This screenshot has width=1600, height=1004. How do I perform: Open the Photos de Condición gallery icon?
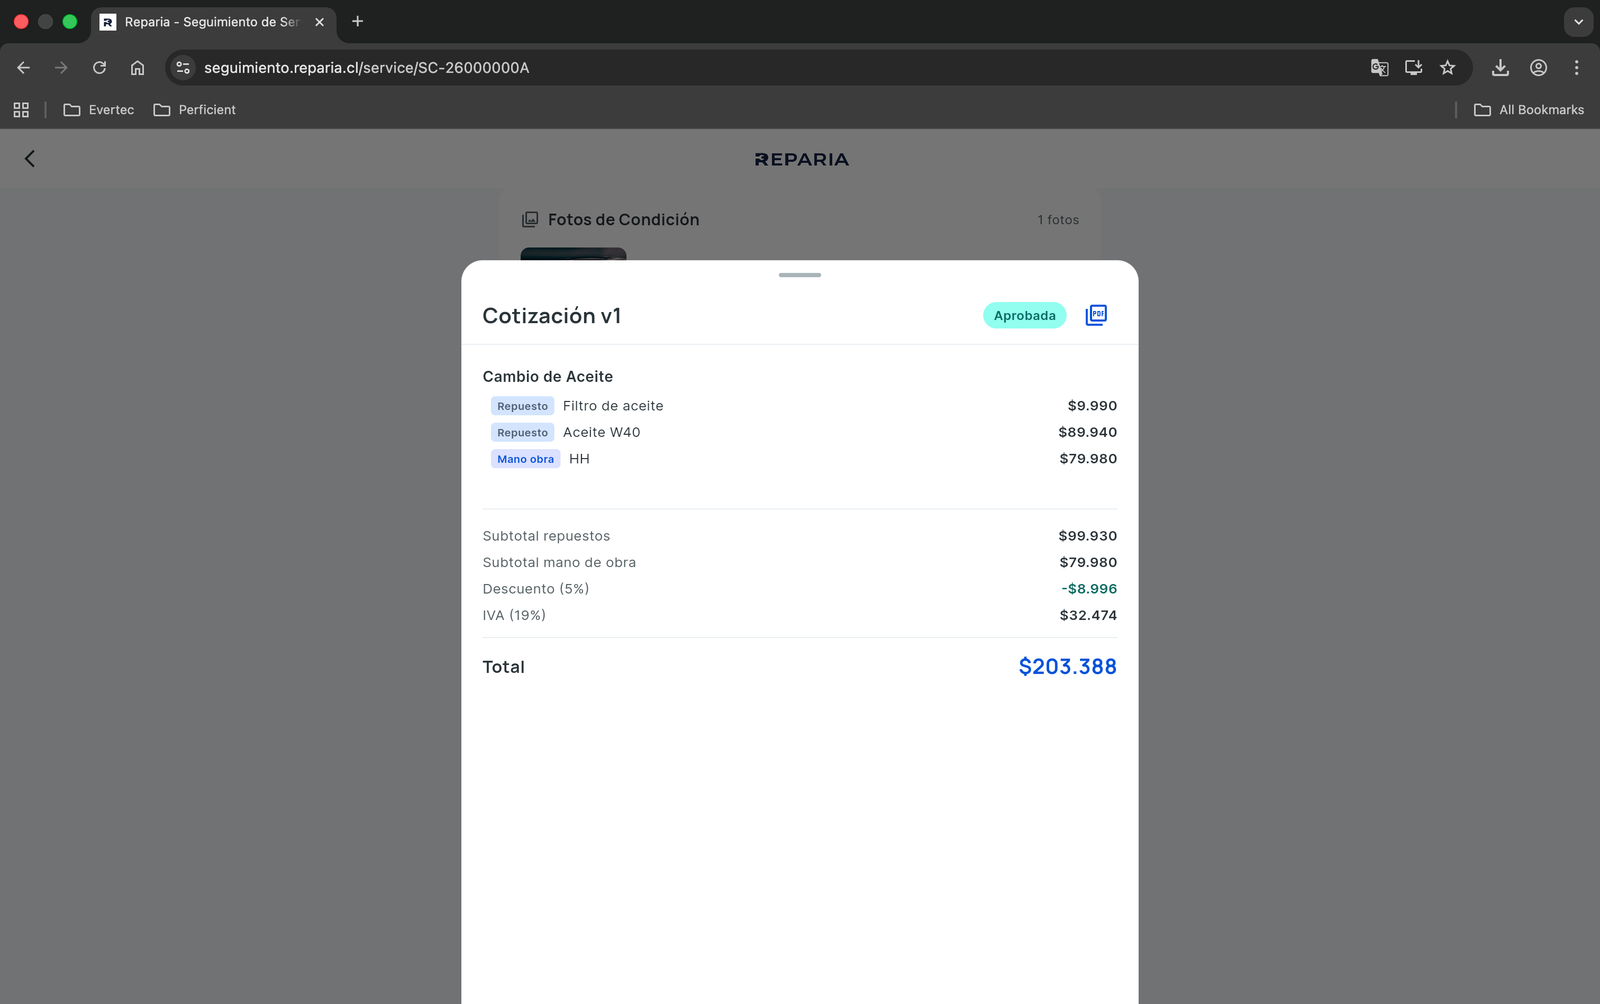pyautogui.click(x=530, y=219)
